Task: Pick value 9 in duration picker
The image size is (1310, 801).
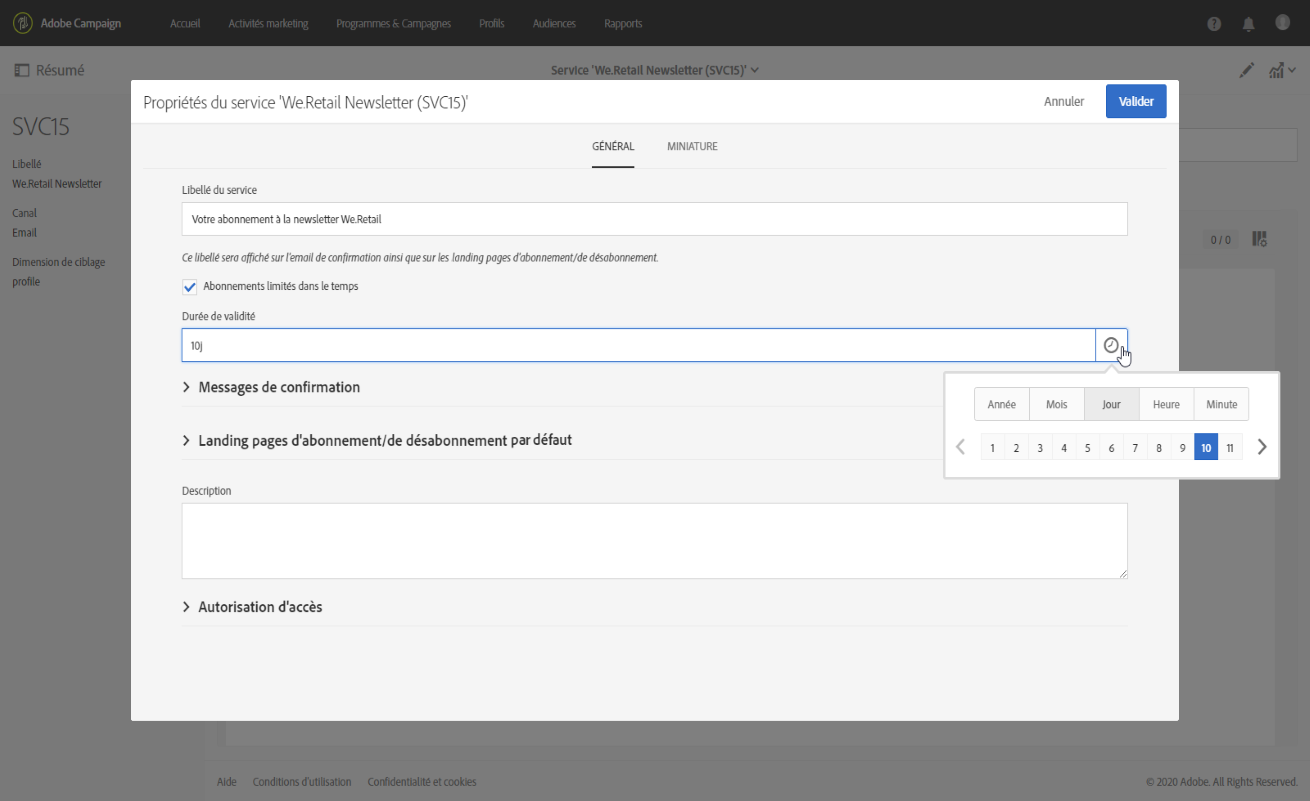Action: [1182, 448]
